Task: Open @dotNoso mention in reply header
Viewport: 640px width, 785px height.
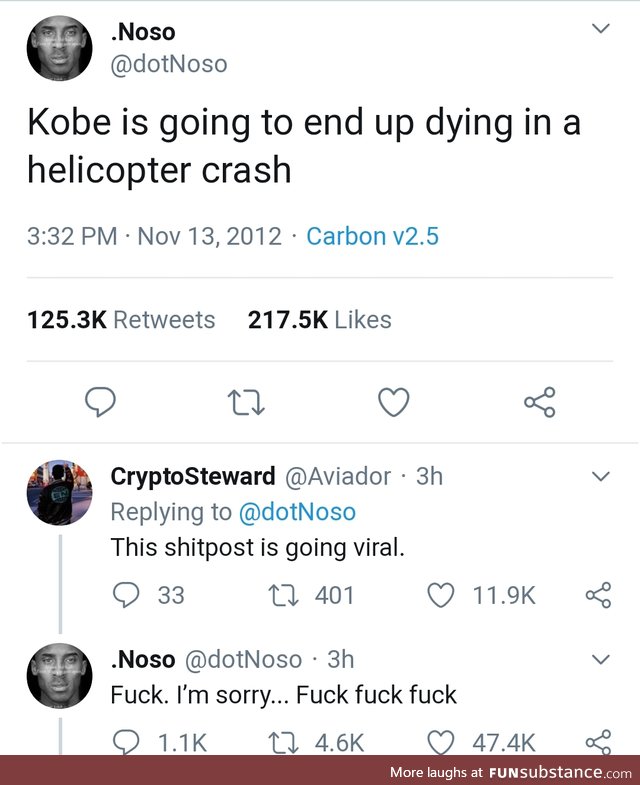Action: tap(297, 512)
